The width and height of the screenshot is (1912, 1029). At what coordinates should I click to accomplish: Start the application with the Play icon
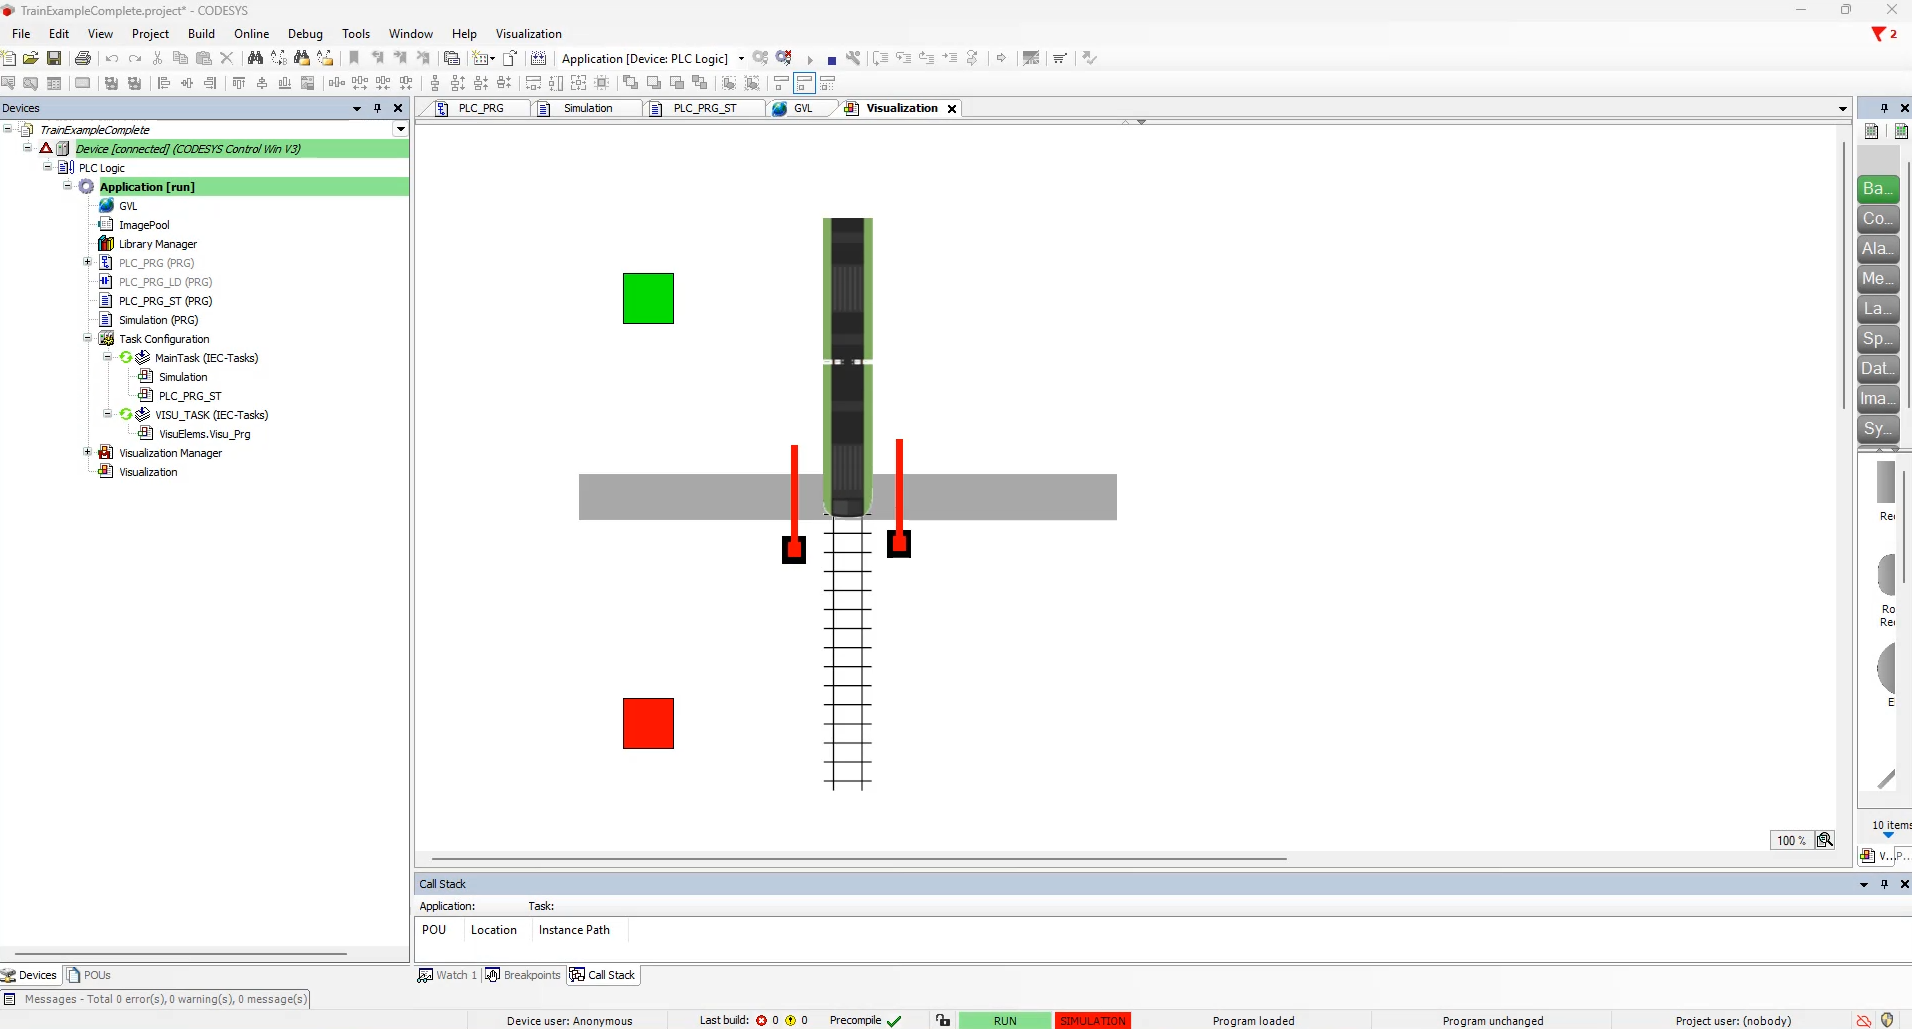tap(810, 59)
